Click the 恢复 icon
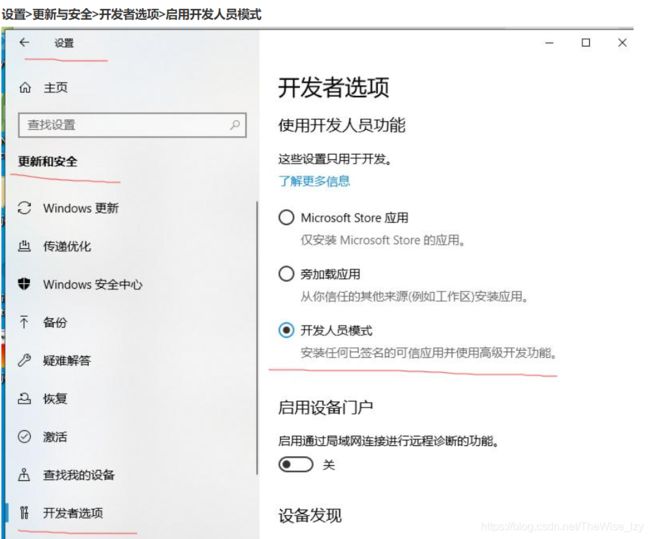Screen dimensions: 650x539 tap(24, 398)
